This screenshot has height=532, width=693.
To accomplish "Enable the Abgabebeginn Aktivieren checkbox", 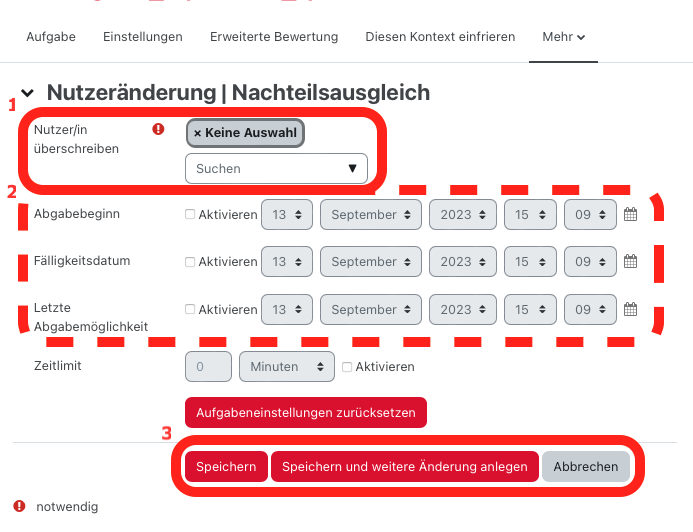I will [x=190, y=214].
